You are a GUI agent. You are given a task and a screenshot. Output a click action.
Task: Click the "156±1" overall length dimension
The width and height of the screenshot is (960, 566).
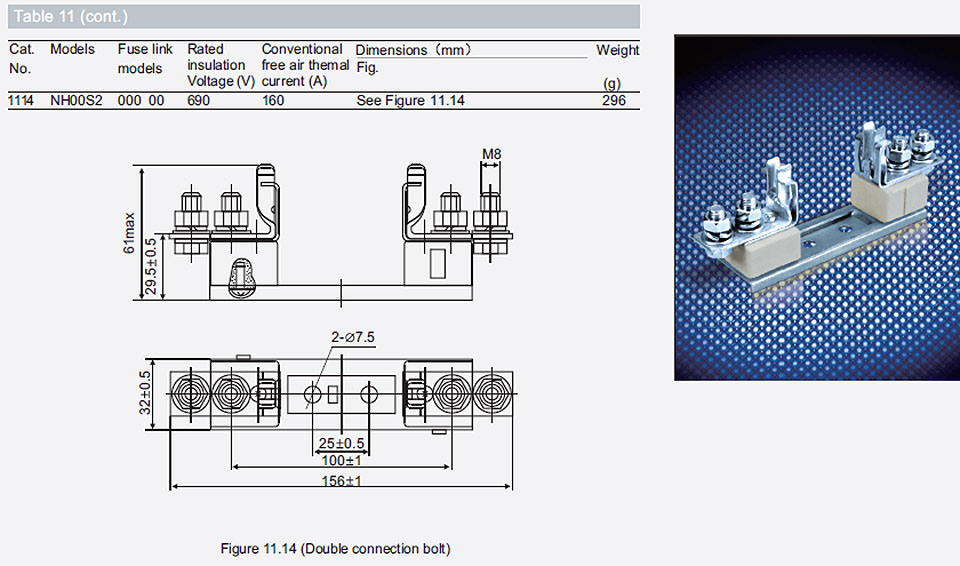click(x=341, y=481)
